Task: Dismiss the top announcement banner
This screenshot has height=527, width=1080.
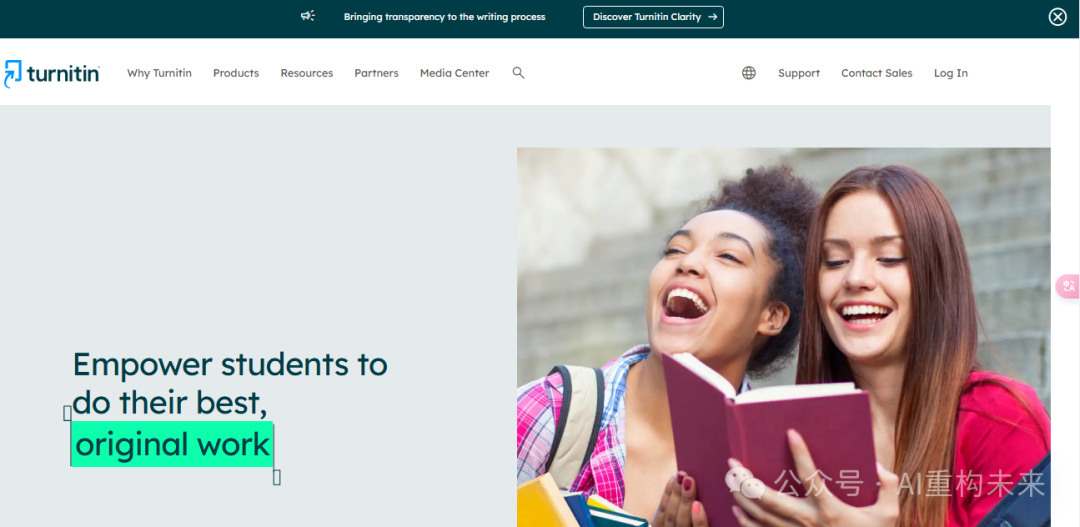Action: click(1057, 17)
